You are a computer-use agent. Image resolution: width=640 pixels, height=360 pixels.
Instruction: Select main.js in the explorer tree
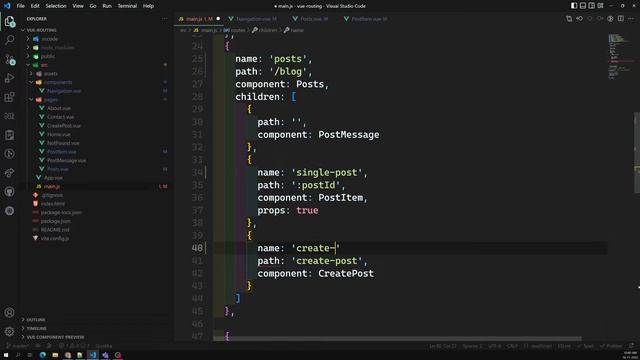click(x=52, y=187)
